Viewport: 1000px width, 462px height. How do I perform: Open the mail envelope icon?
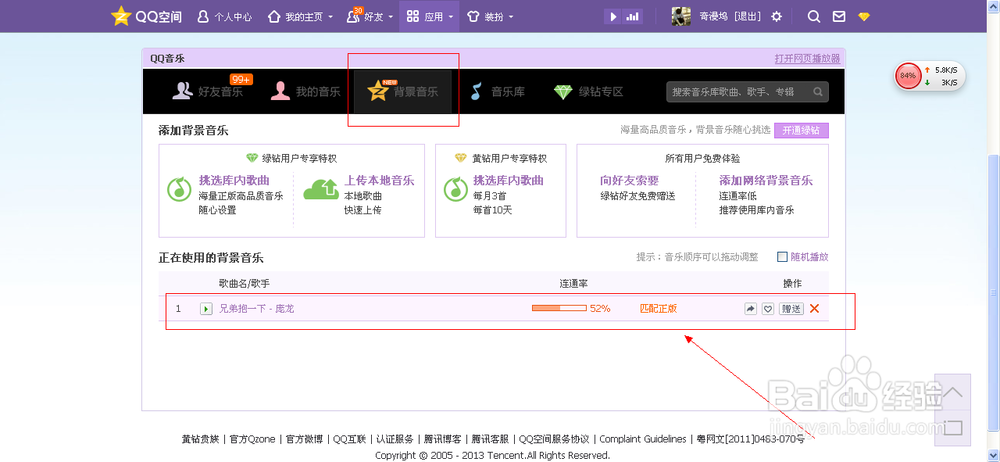(x=839, y=17)
